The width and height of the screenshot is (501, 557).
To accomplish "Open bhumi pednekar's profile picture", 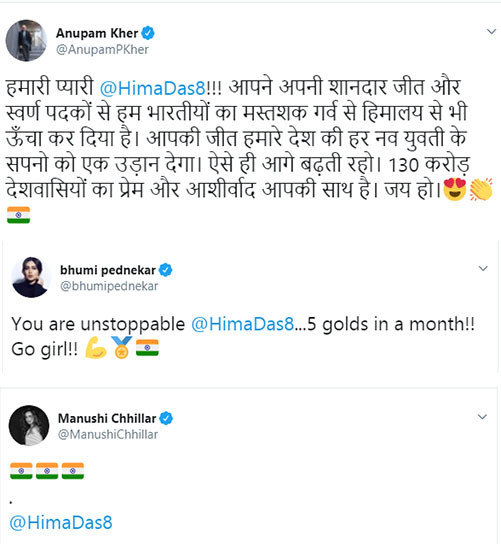I will pos(31,277).
